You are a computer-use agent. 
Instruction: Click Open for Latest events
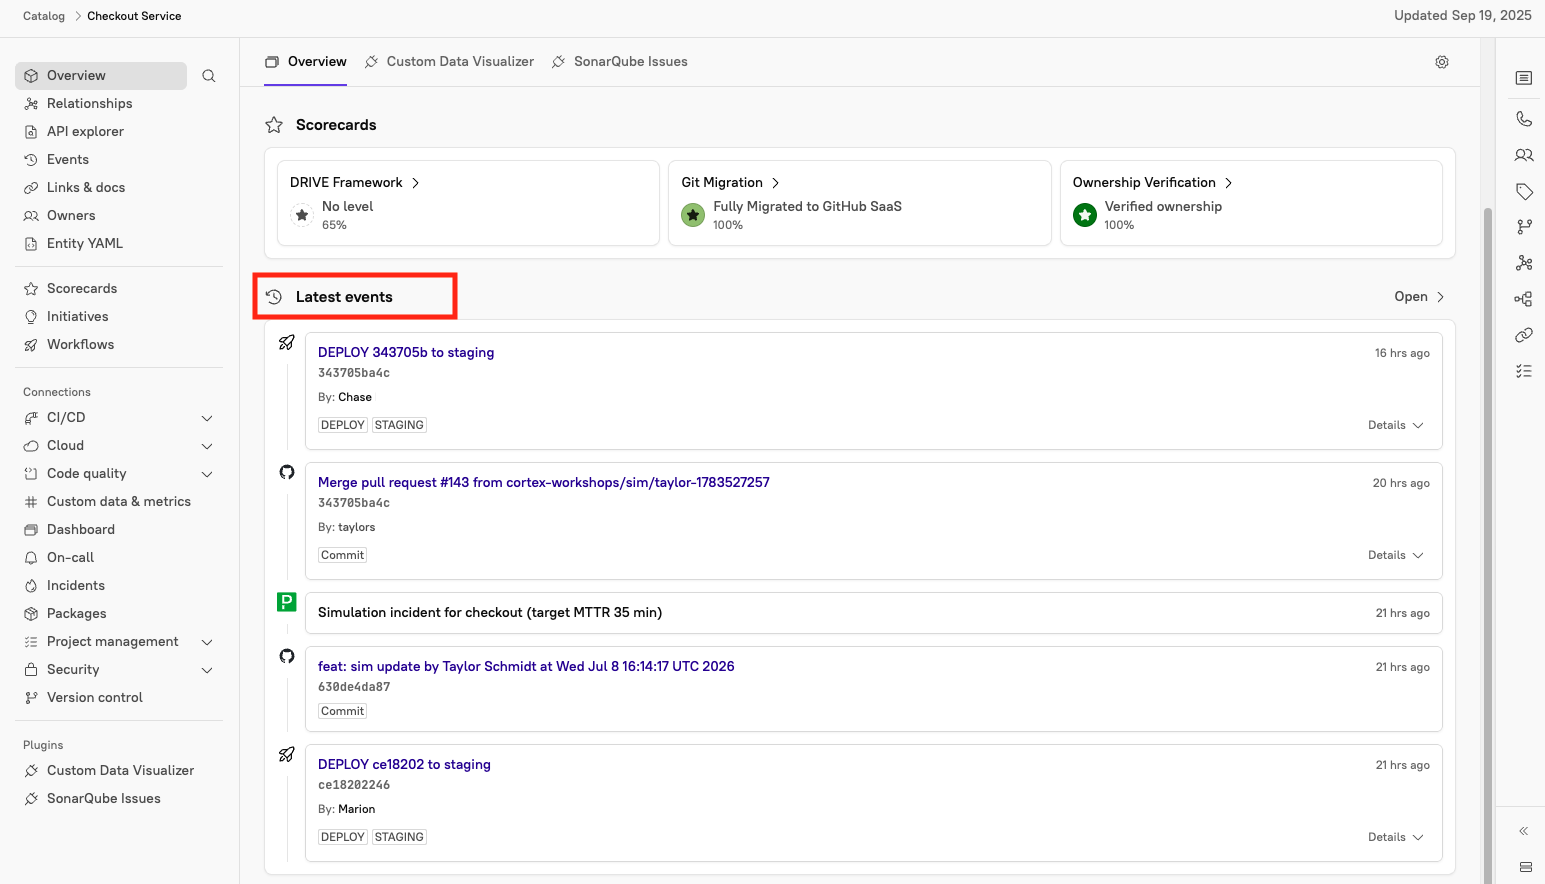[x=1419, y=297]
